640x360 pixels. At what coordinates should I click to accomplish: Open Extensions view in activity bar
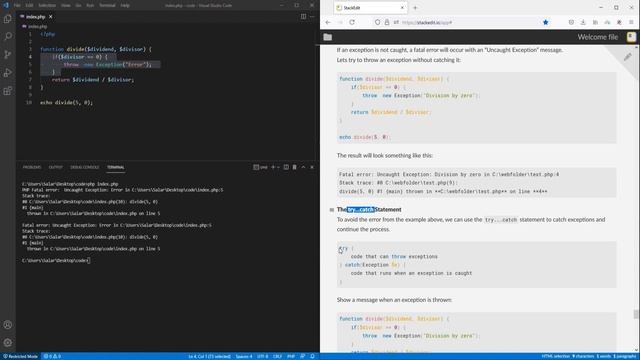(8, 91)
